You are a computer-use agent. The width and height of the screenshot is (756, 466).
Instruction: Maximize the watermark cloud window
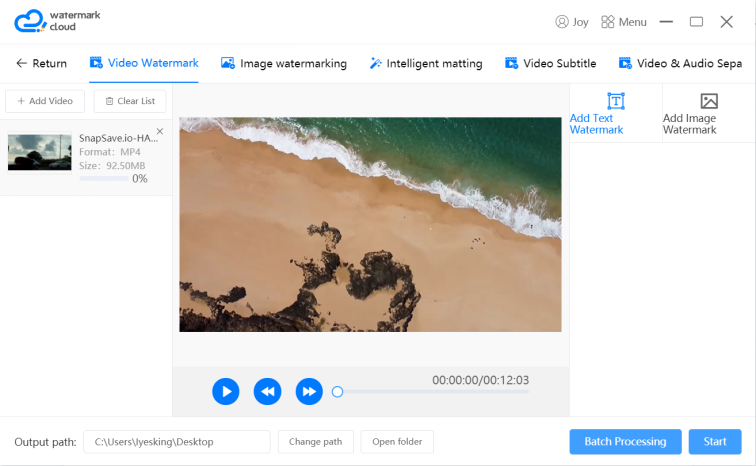click(696, 22)
